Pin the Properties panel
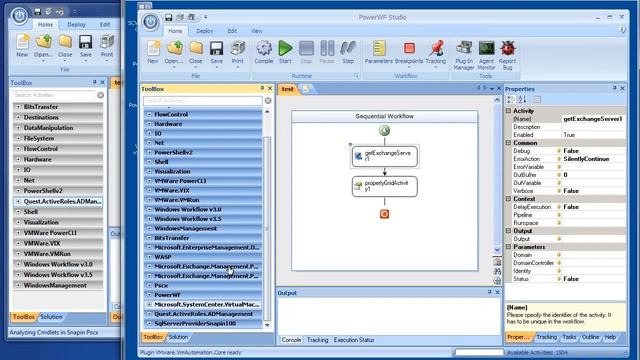This screenshot has height=360, width=640. tap(614, 88)
